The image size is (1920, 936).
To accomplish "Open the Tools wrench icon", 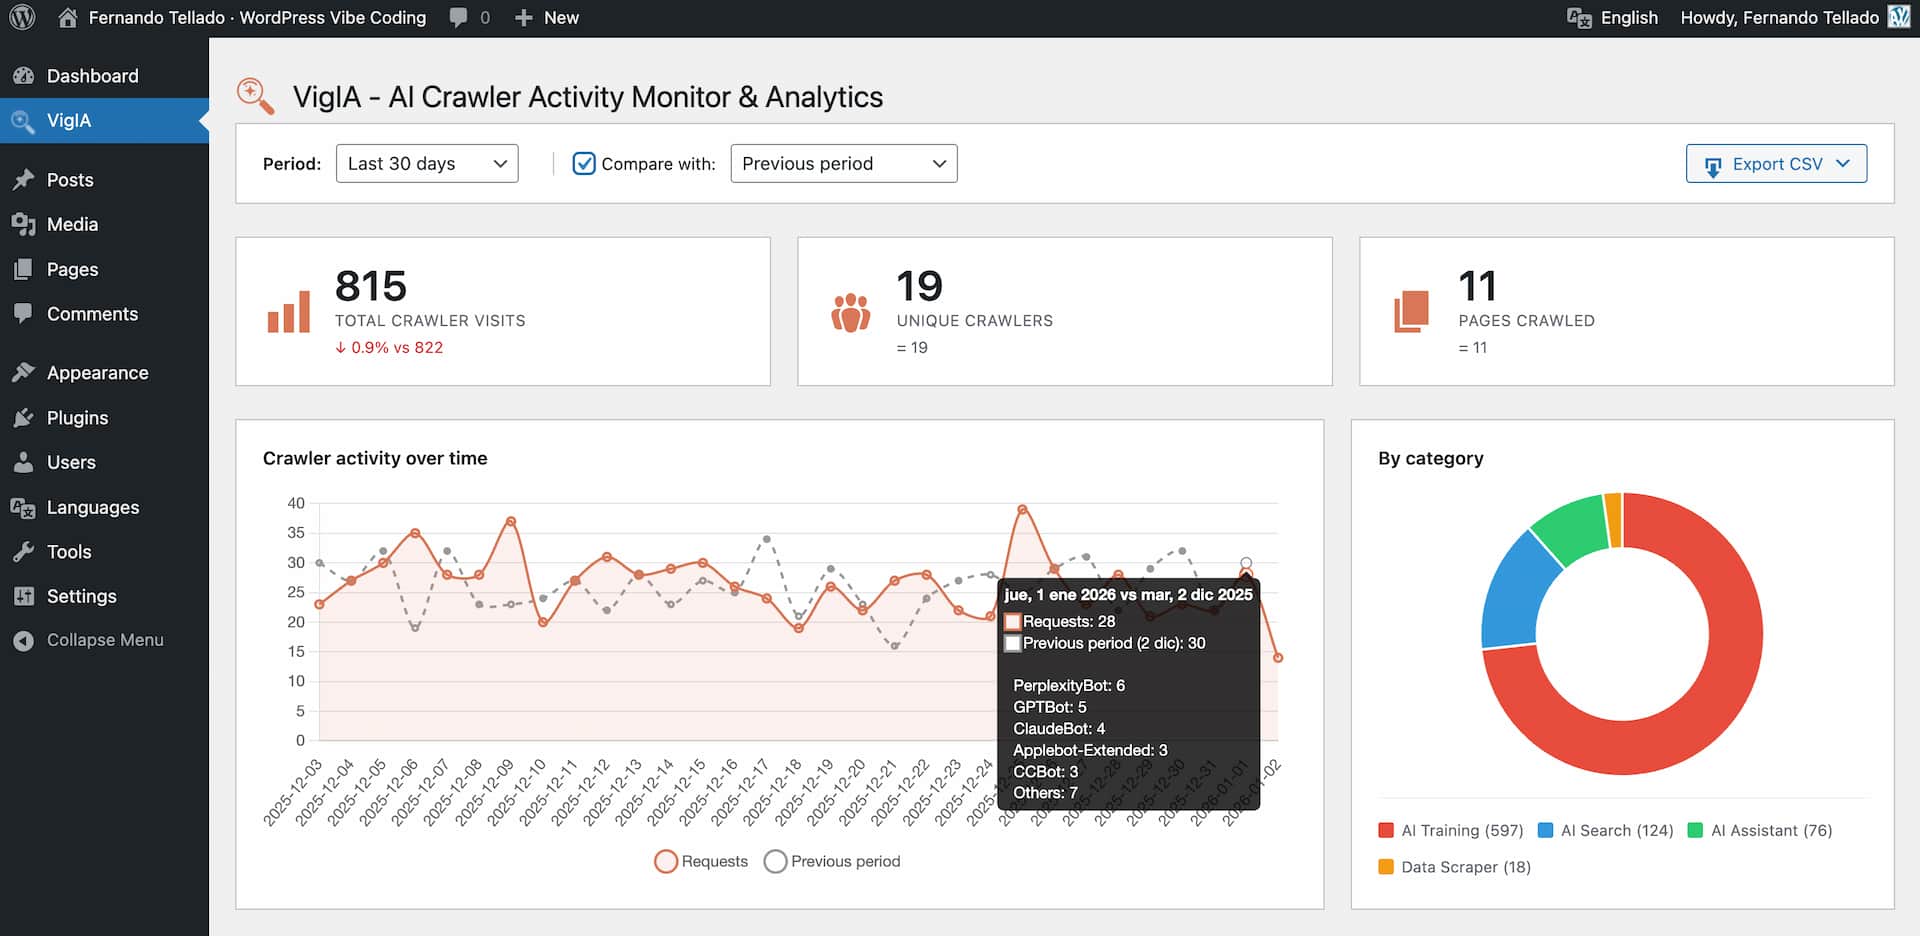I will (24, 551).
